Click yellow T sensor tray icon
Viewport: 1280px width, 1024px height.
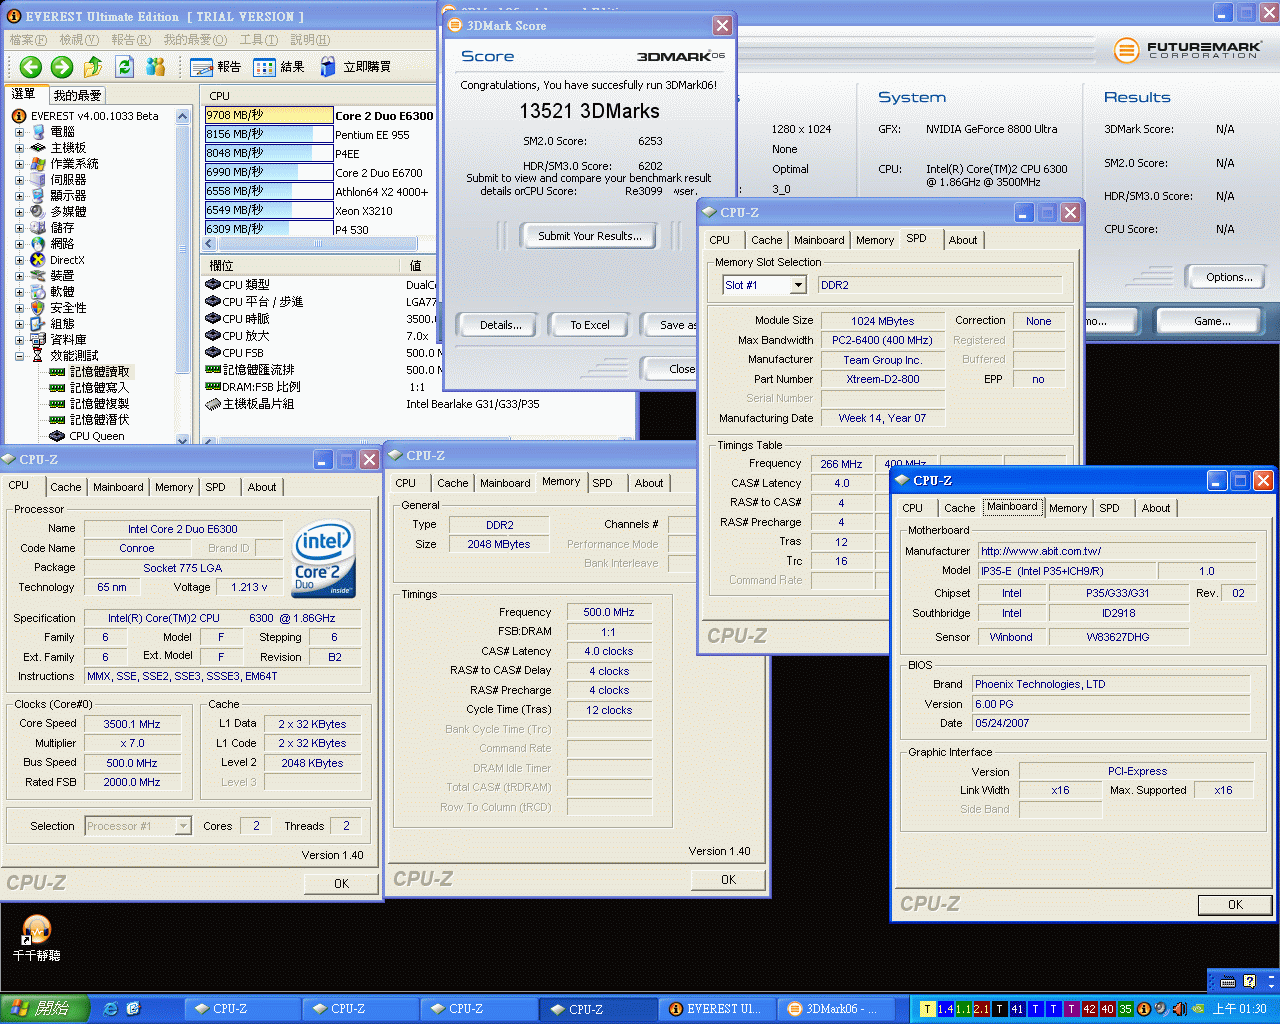coord(927,1009)
